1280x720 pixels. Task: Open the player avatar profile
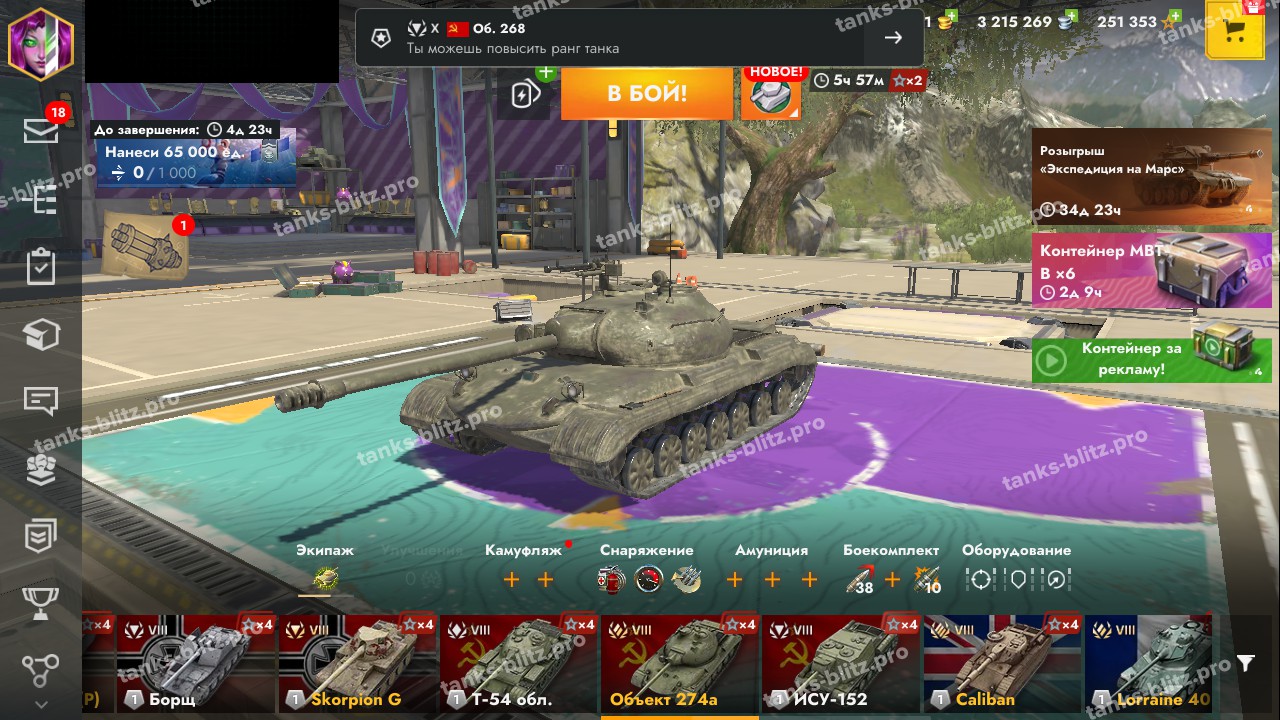click(x=41, y=42)
